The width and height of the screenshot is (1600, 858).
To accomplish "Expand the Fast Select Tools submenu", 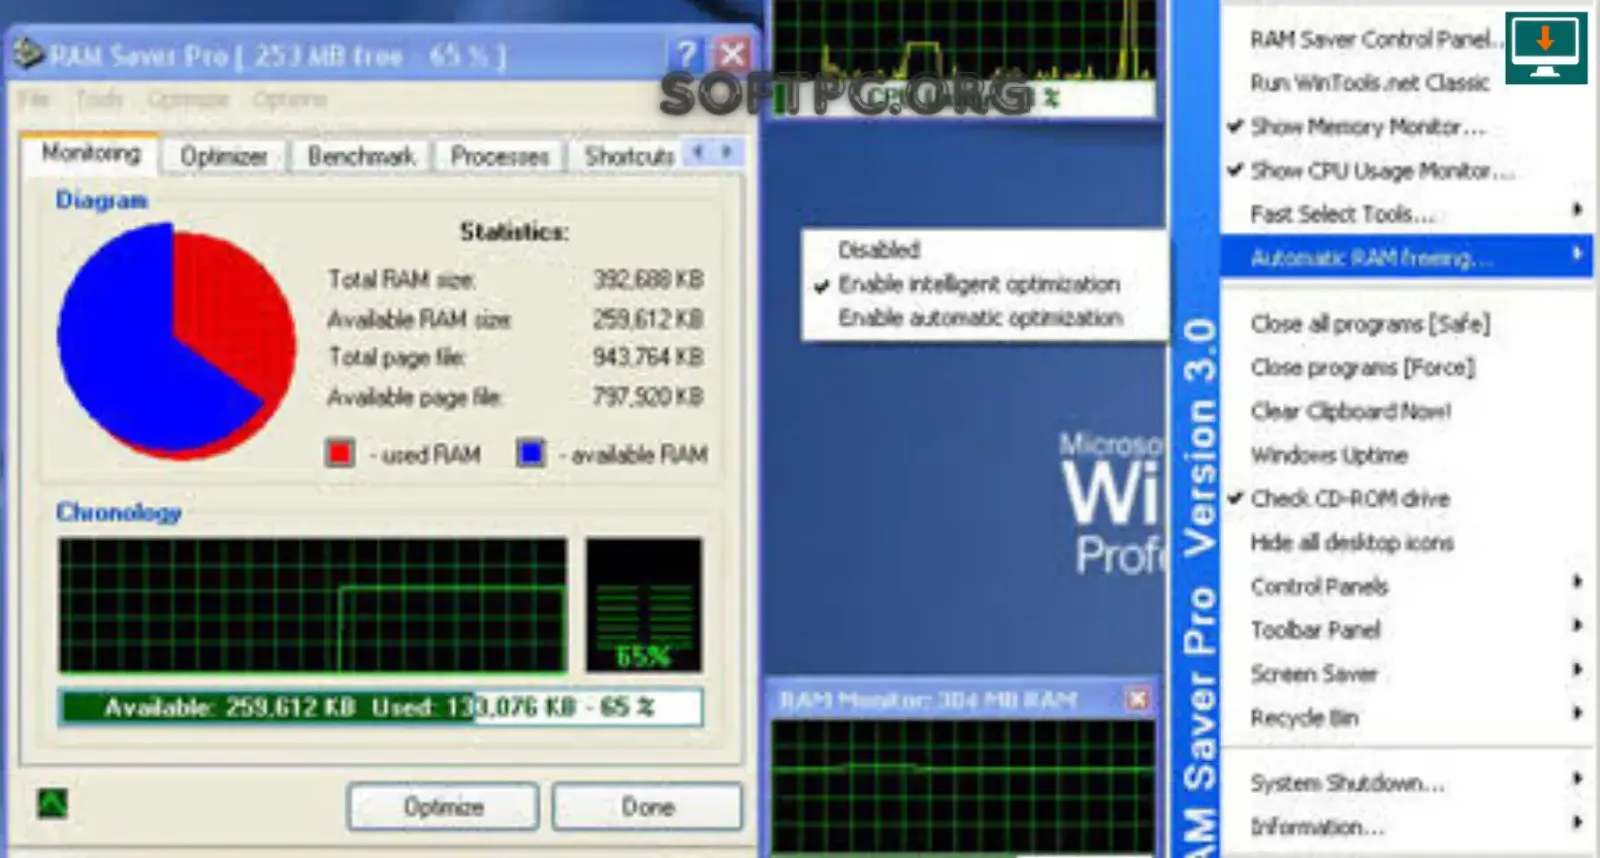I will pyautogui.click(x=1406, y=214).
